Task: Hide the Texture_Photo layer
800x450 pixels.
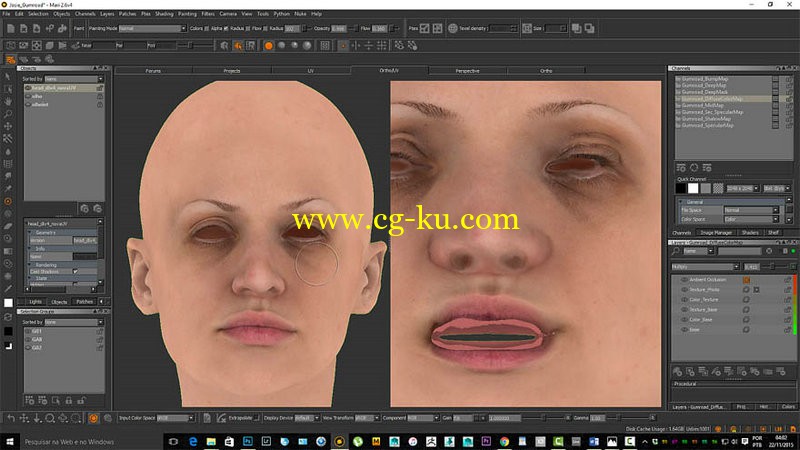Action: coord(684,290)
